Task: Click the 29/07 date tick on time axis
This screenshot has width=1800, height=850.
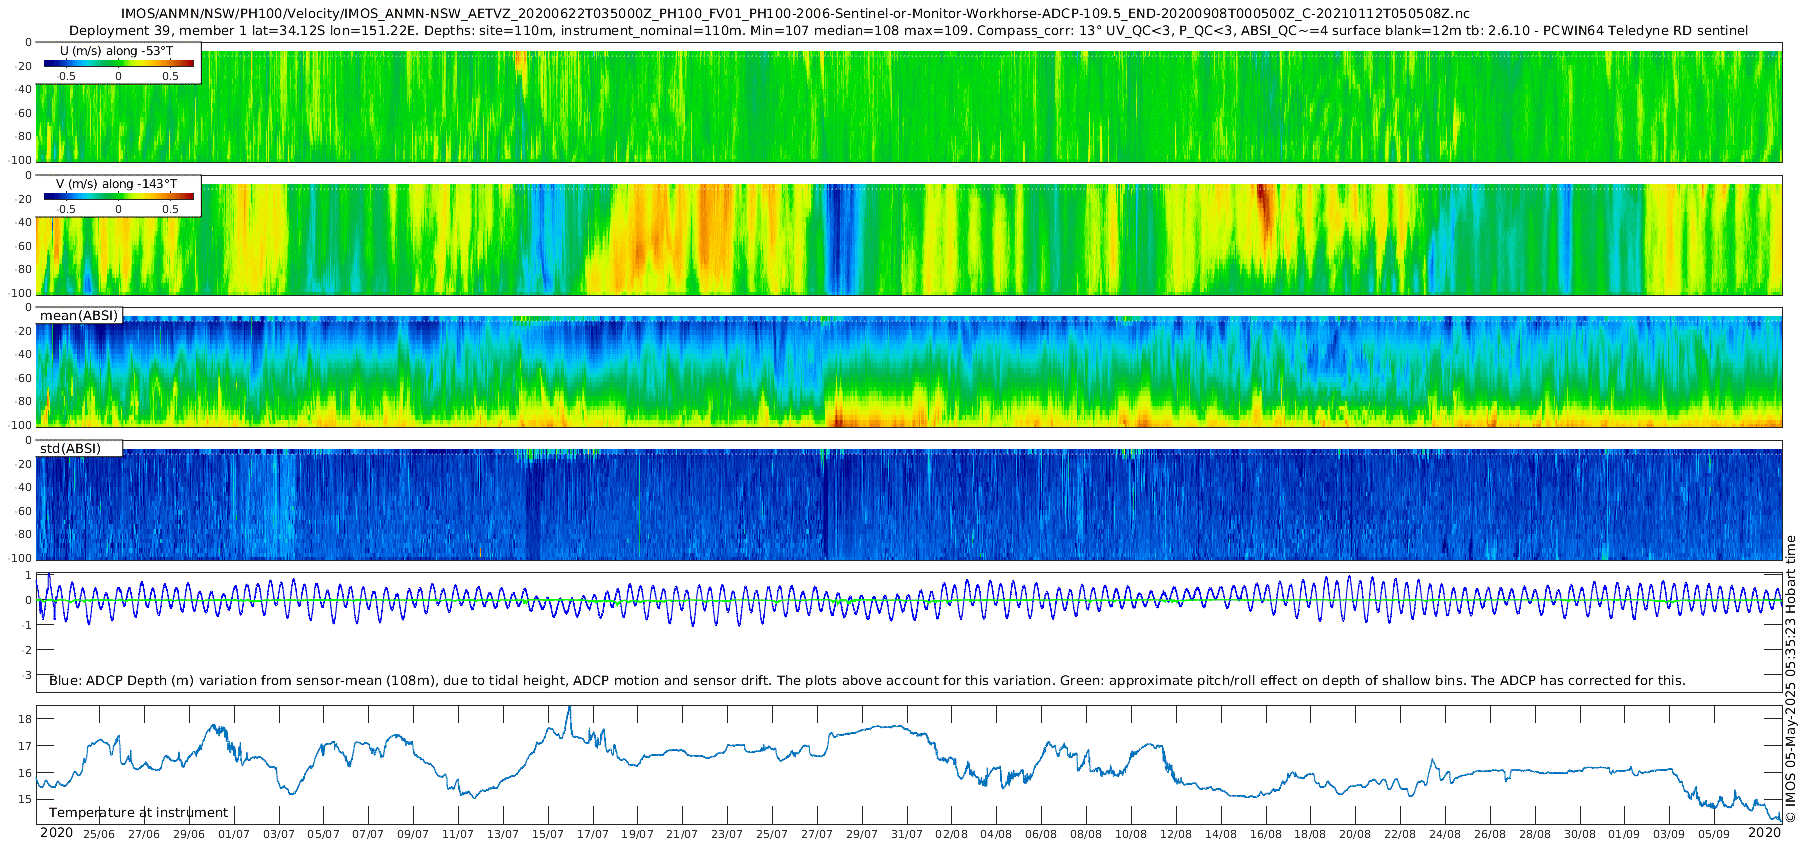Action: (862, 834)
